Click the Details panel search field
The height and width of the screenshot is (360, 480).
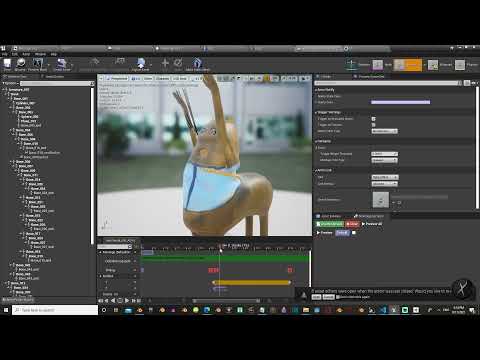point(388,83)
